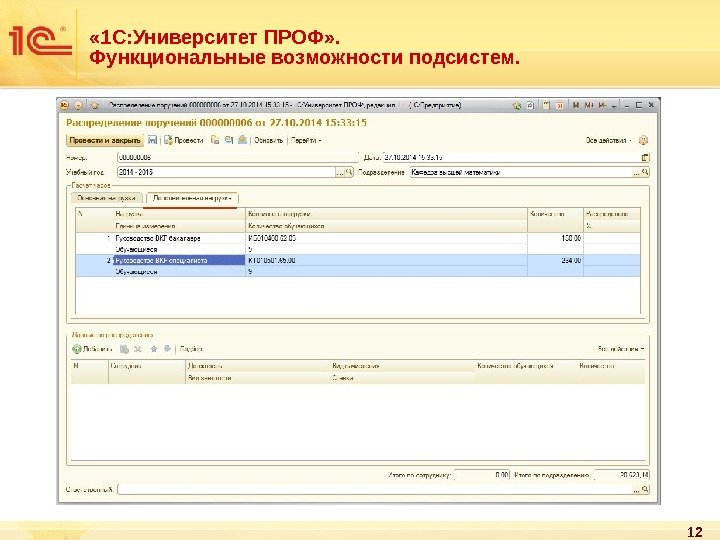Click the 'Вид занятости' column header
Screen dimensions: 720x540
258,378
